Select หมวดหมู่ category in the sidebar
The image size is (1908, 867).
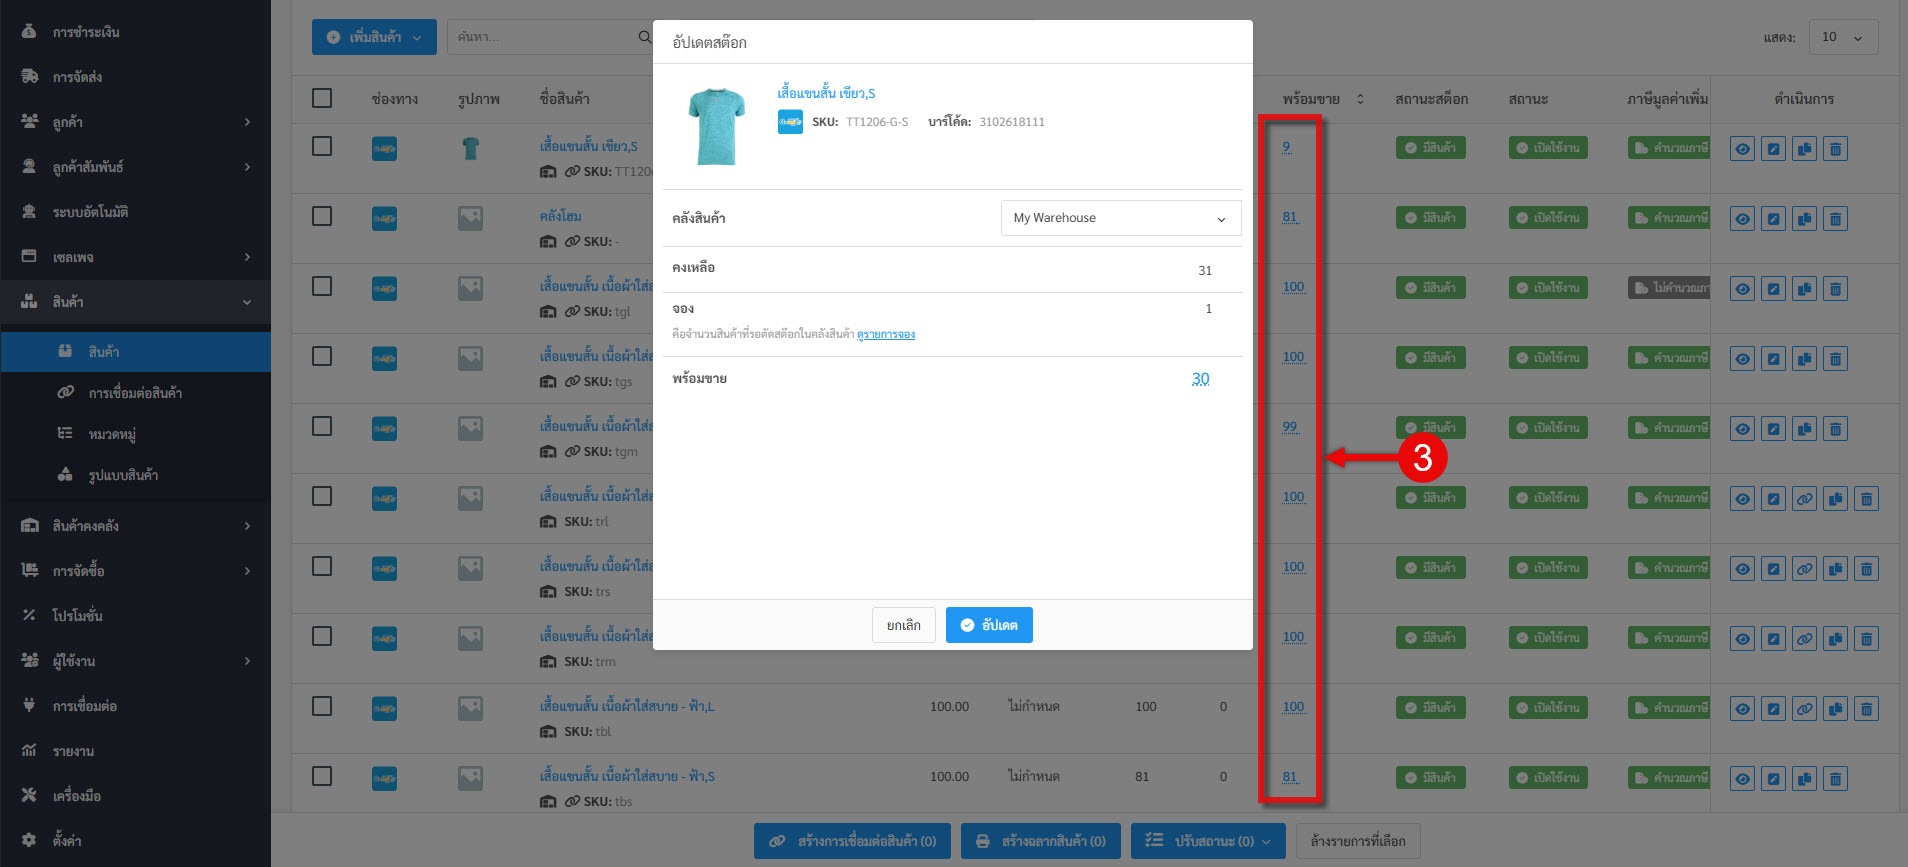click(x=112, y=434)
